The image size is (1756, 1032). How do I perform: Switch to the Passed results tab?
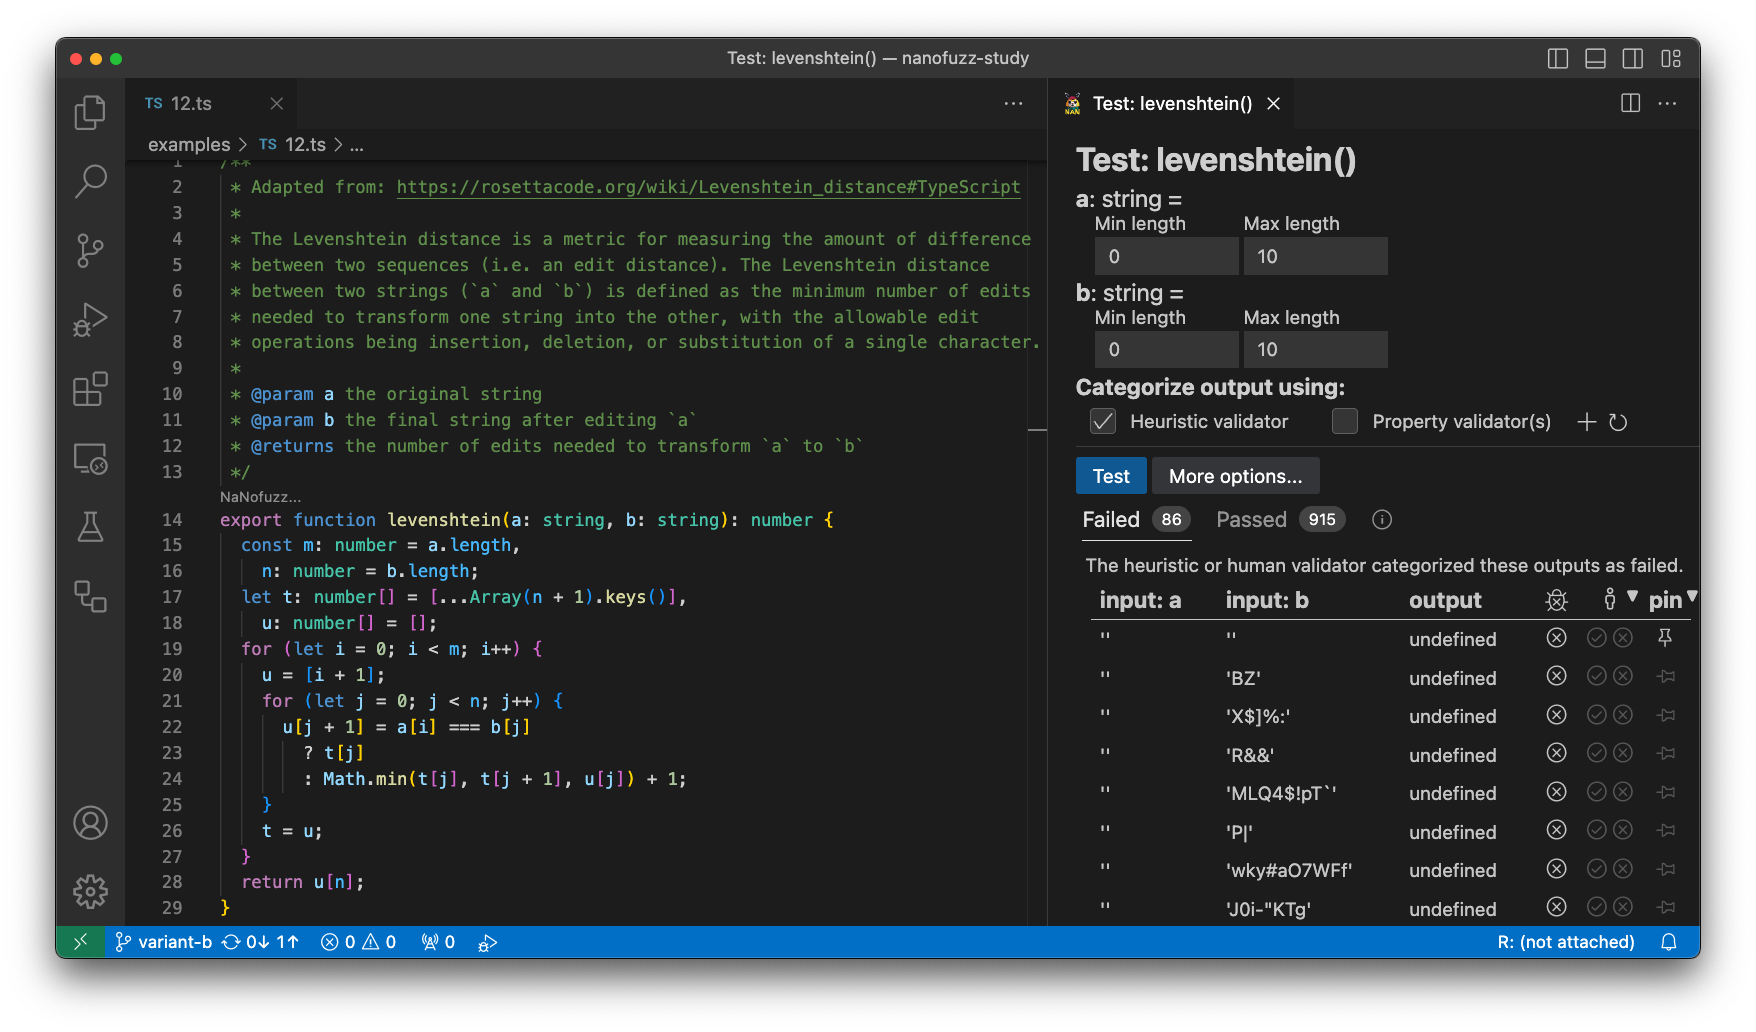[x=1251, y=520]
